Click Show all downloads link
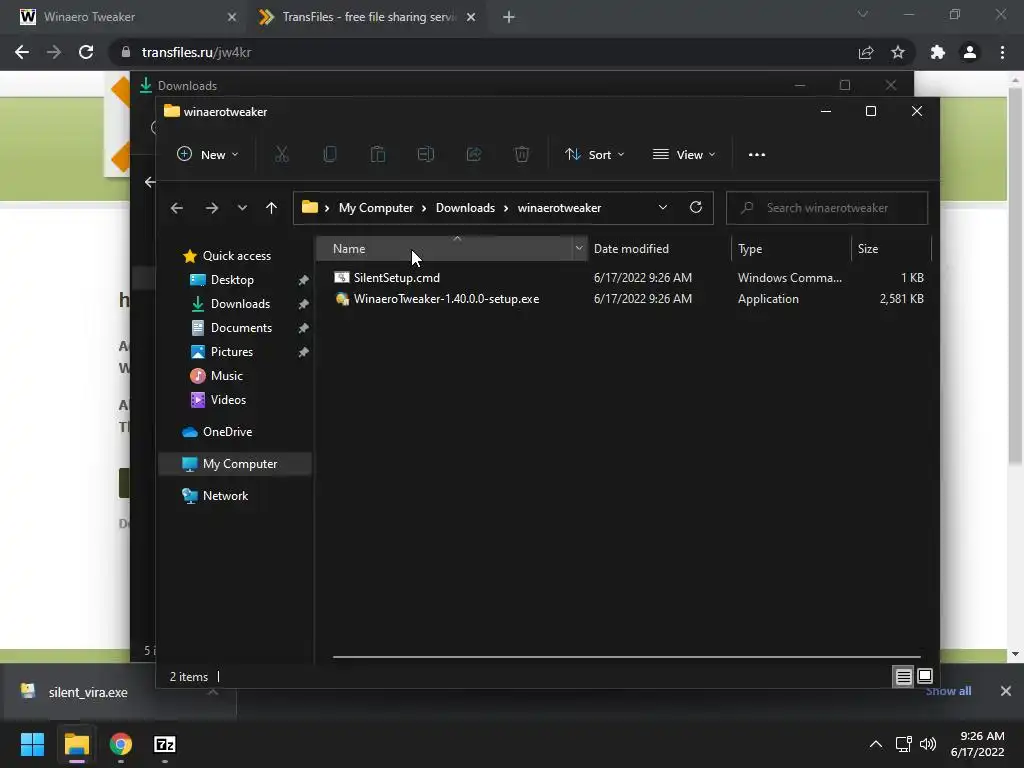The image size is (1024, 768). coord(948,691)
